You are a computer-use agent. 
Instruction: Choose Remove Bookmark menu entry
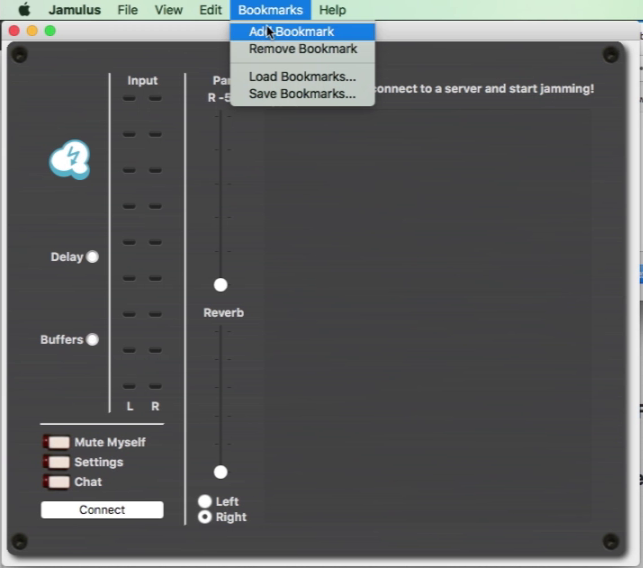[x=302, y=49]
